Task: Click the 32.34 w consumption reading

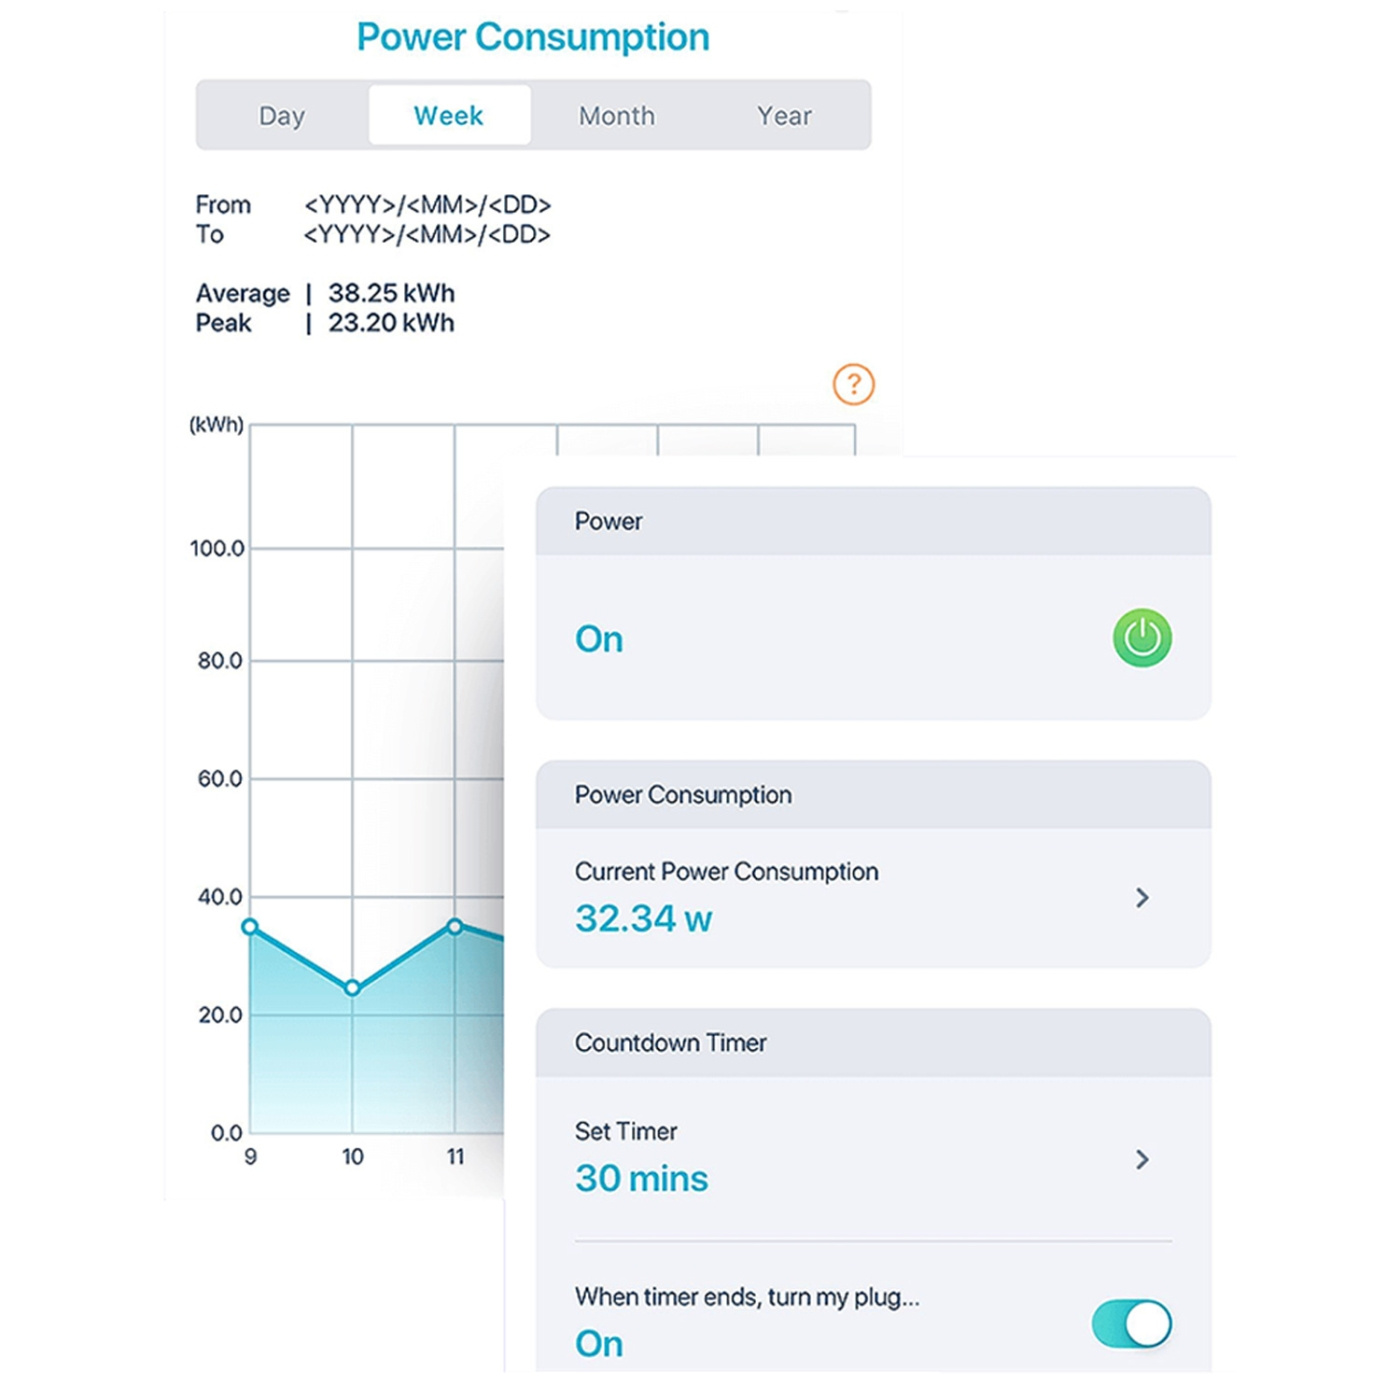Action: tap(643, 918)
